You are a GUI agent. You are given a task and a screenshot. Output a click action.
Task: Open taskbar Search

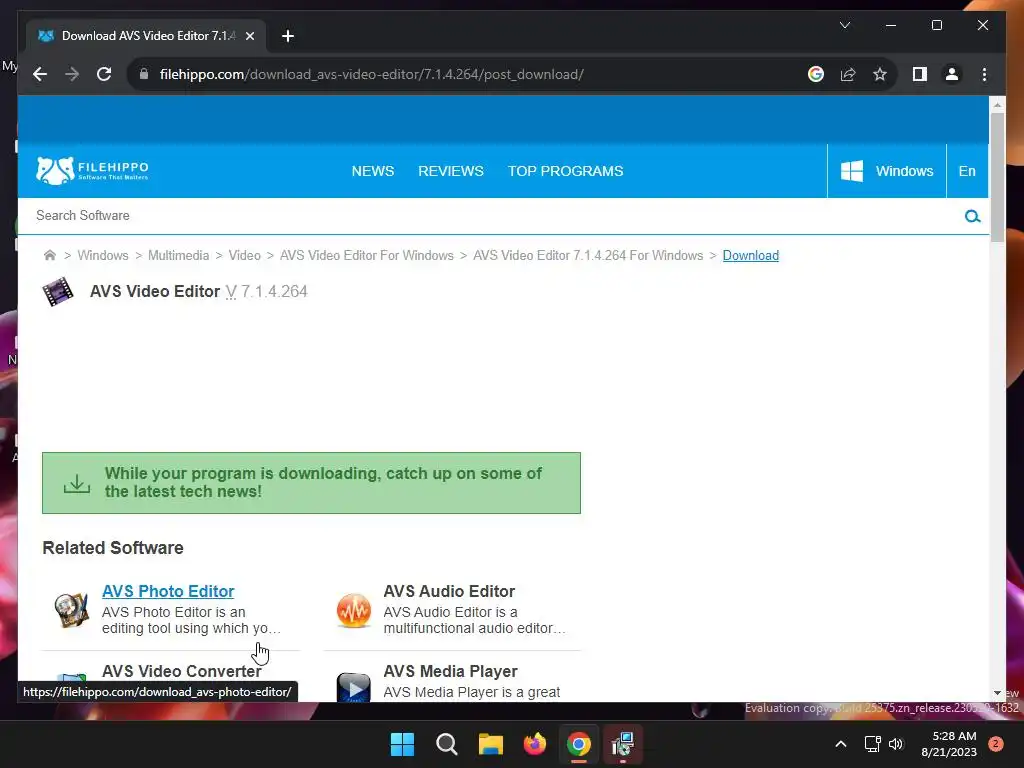447,744
